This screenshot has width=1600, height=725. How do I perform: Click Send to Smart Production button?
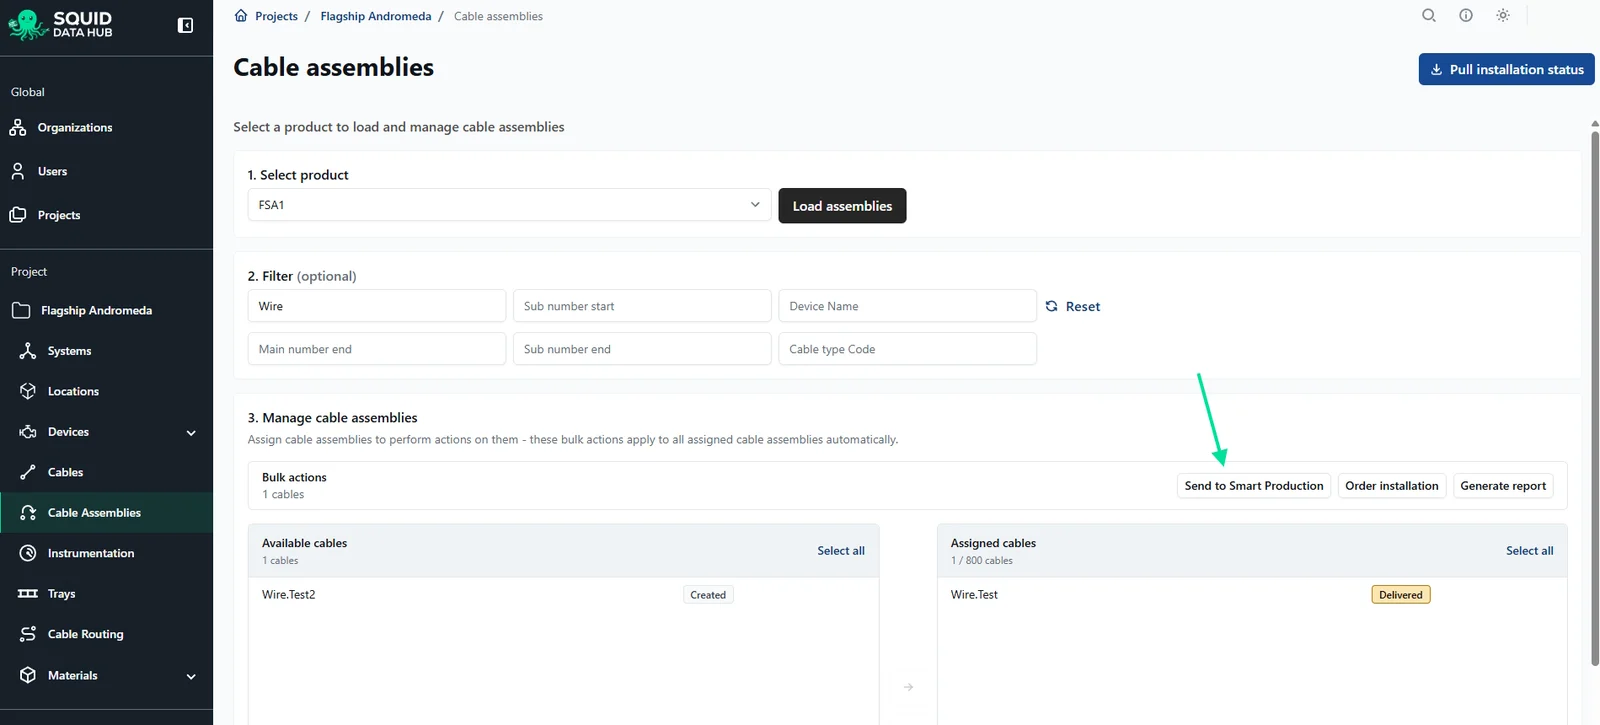[1254, 486]
